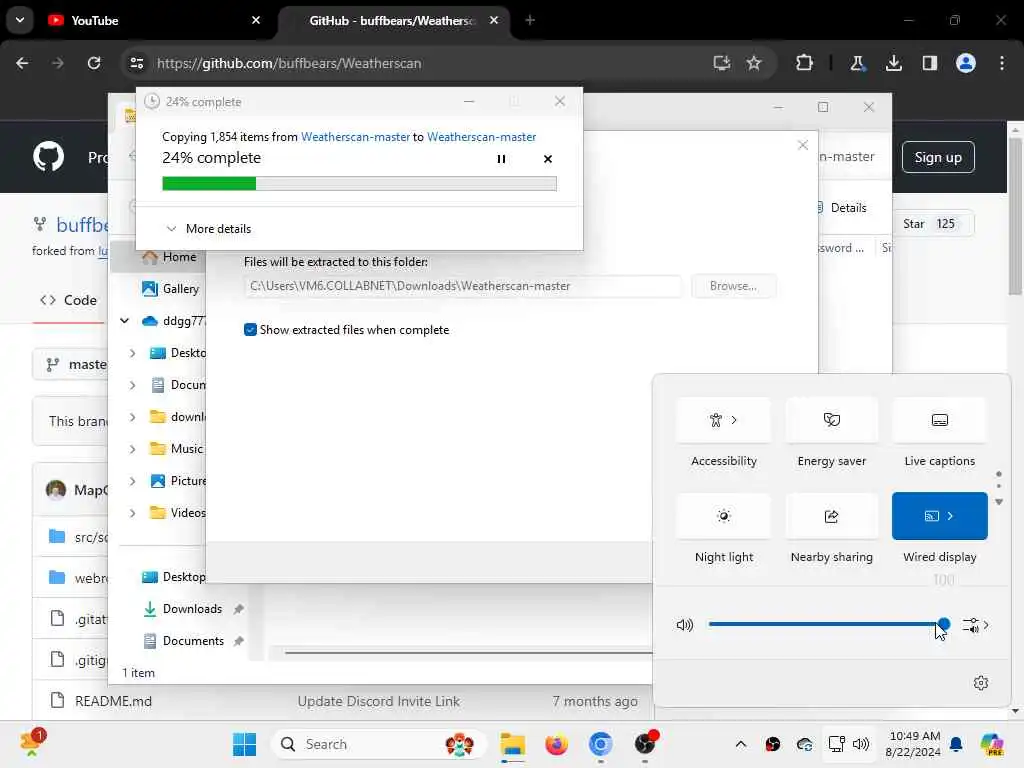Image resolution: width=1024 pixels, height=768 pixels.
Task: Collapse the OneDrive ddgg77 tree node
Action: [124, 321]
